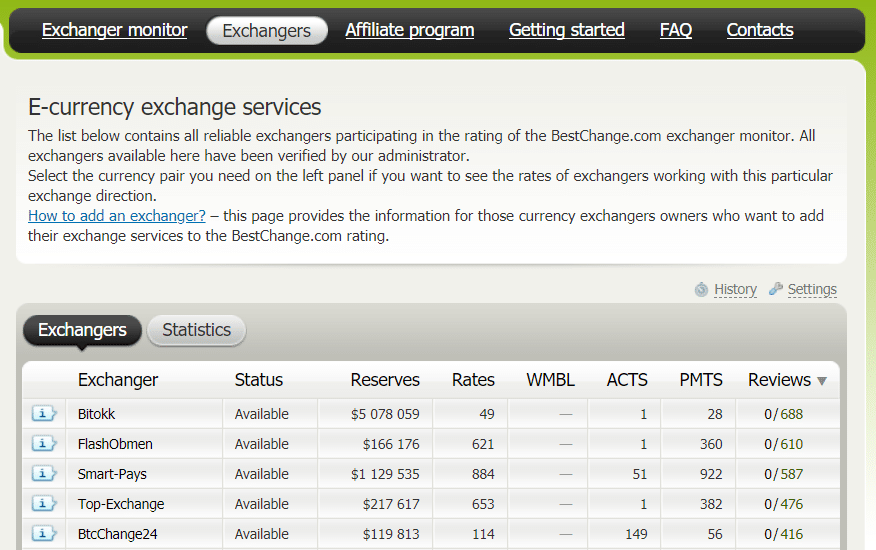
Task: Open the History link
Action: (735, 290)
